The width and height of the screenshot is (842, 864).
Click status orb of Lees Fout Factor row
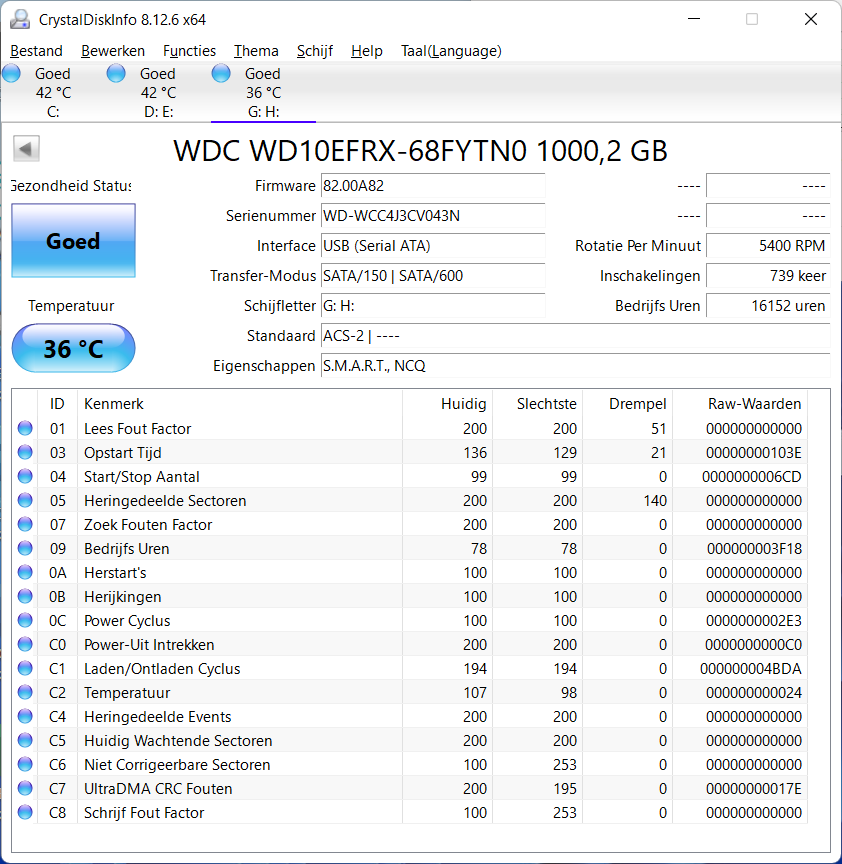(x=25, y=428)
